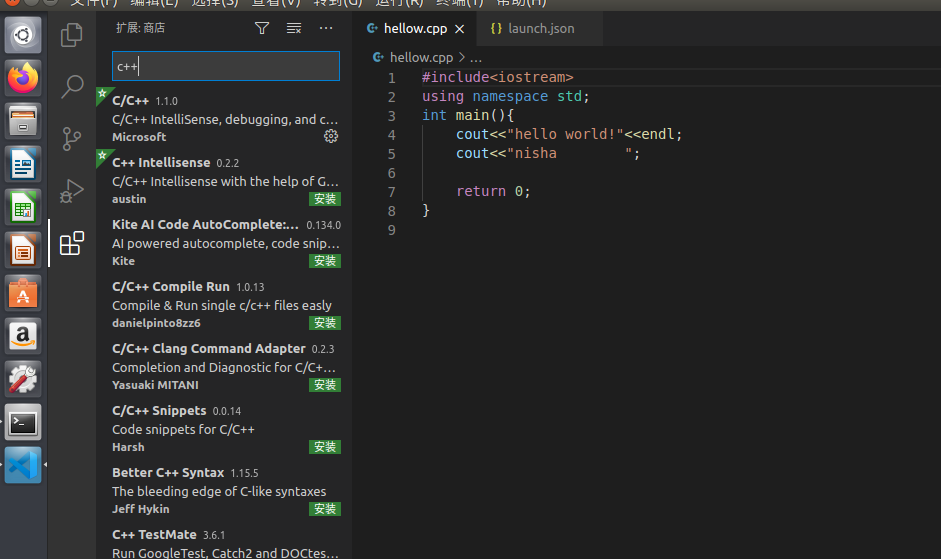Select the C++ TestMate extension title
The width and height of the screenshot is (941, 559).
point(154,534)
